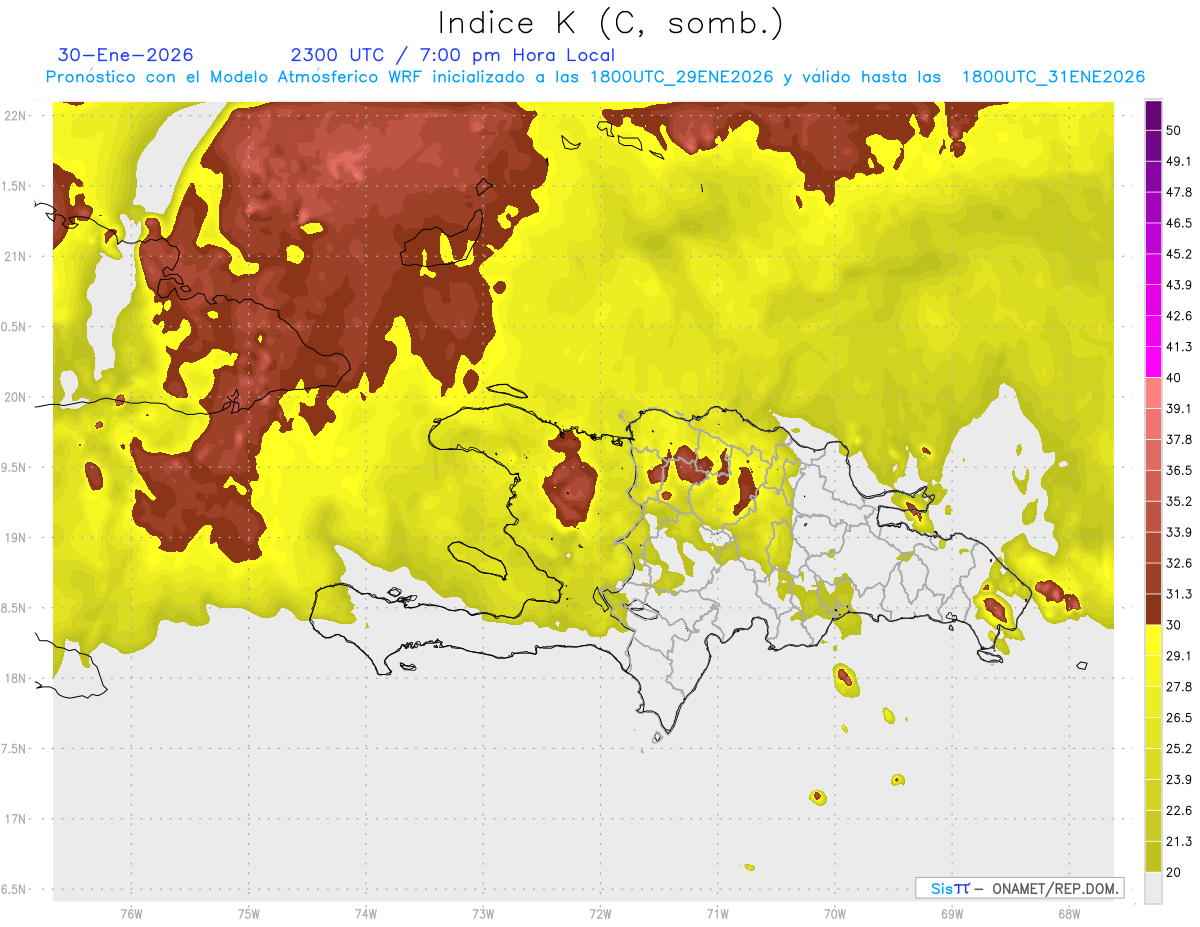Click the colorbar value '49.1'

1179,162
